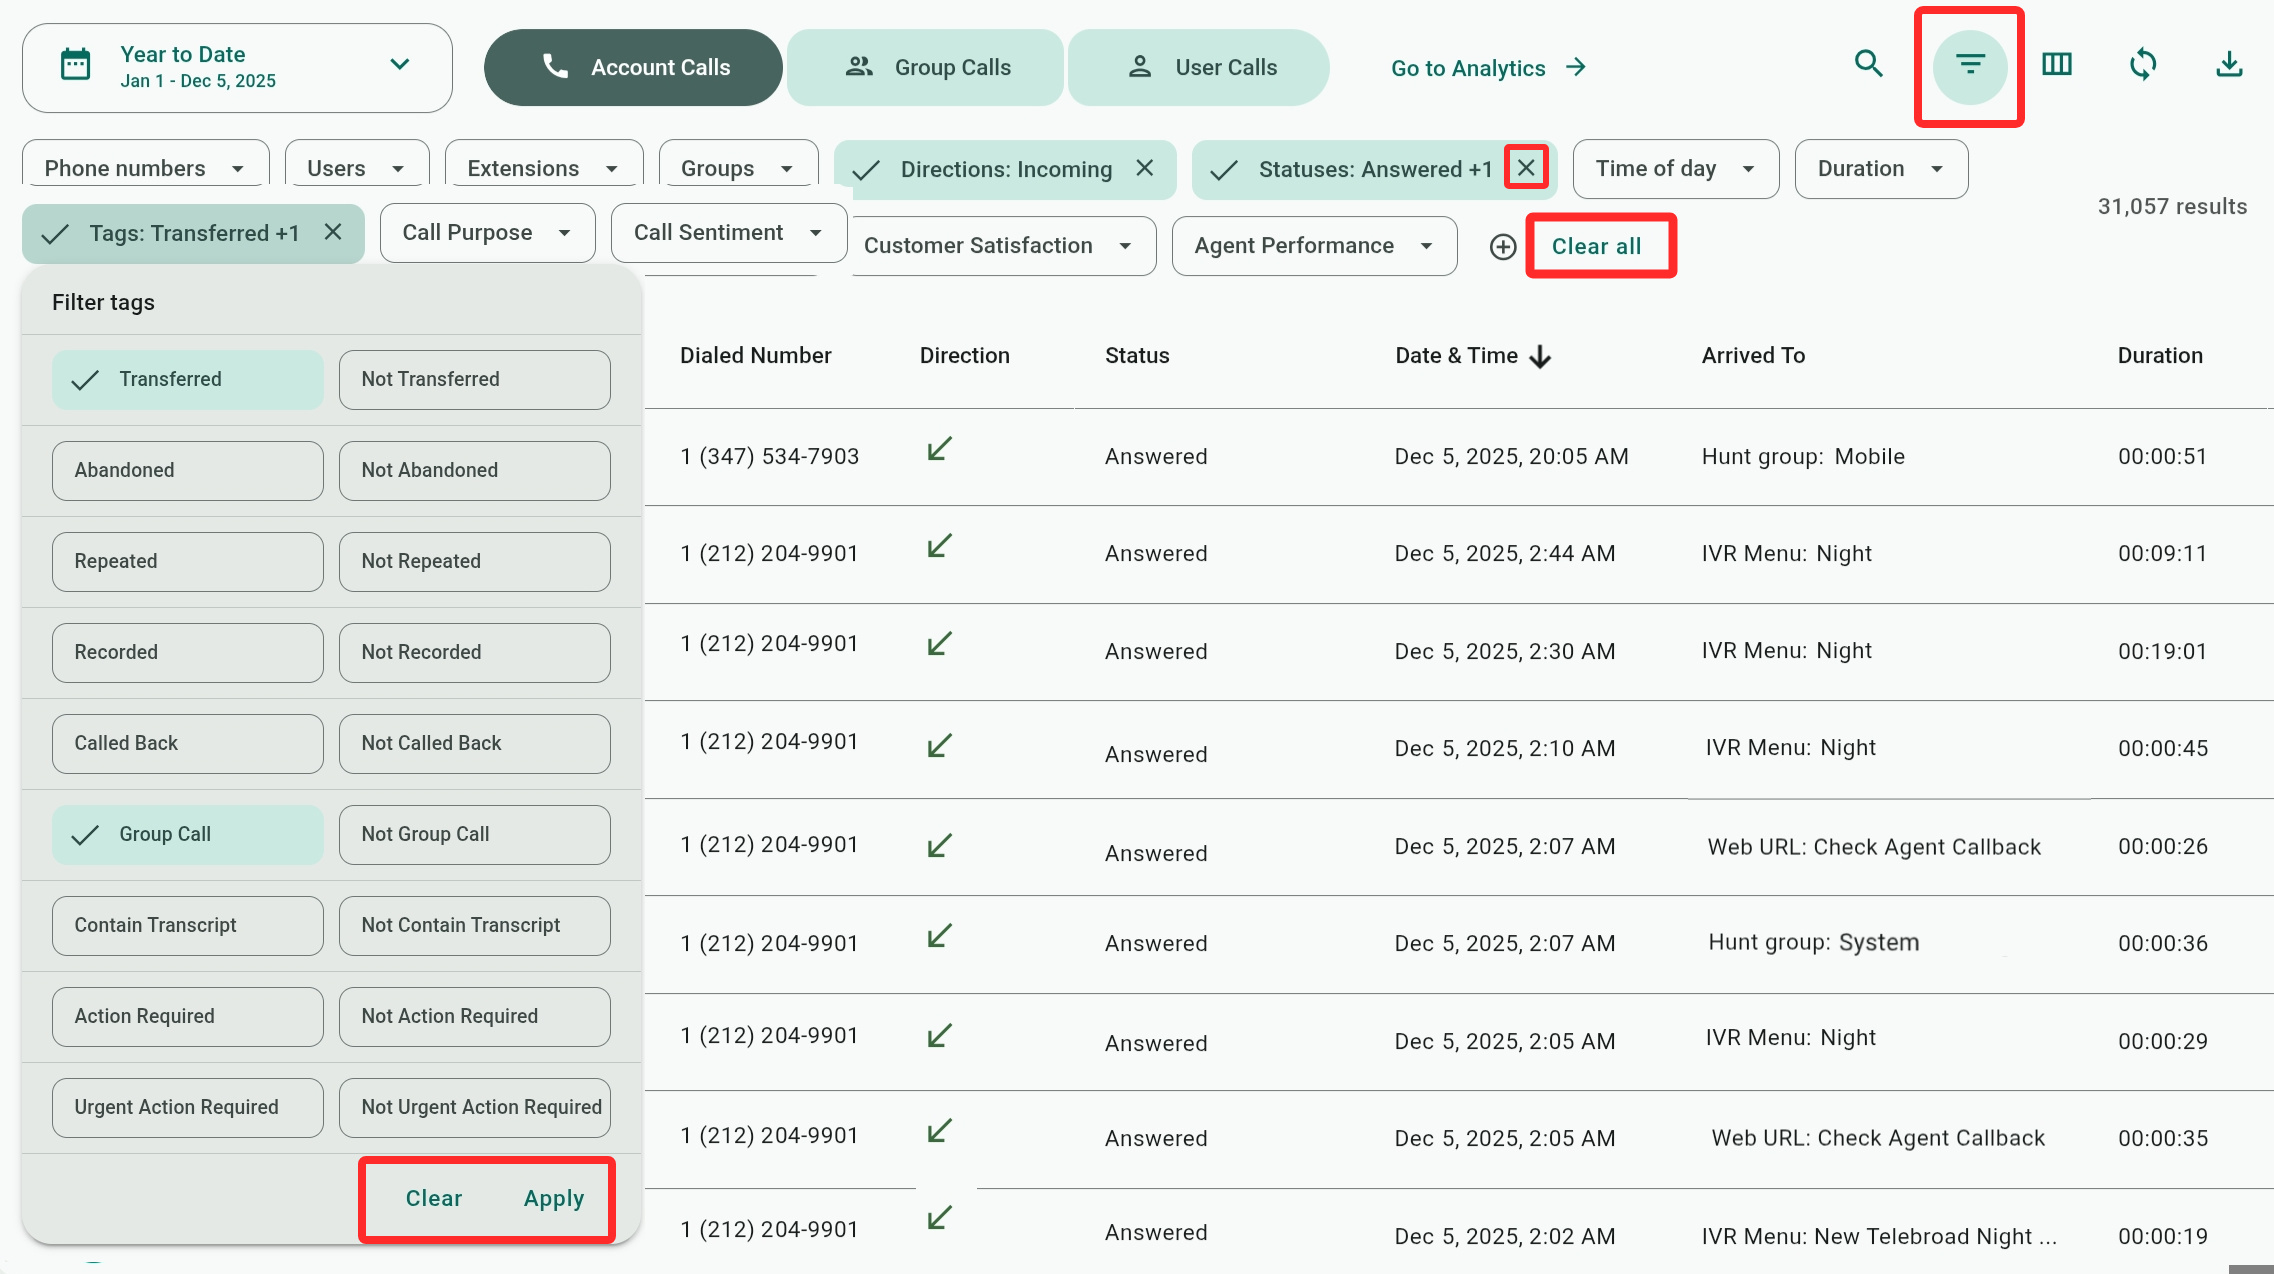This screenshot has width=2274, height=1274.
Task: Follow the Go to Analytics link
Action: (1487, 68)
